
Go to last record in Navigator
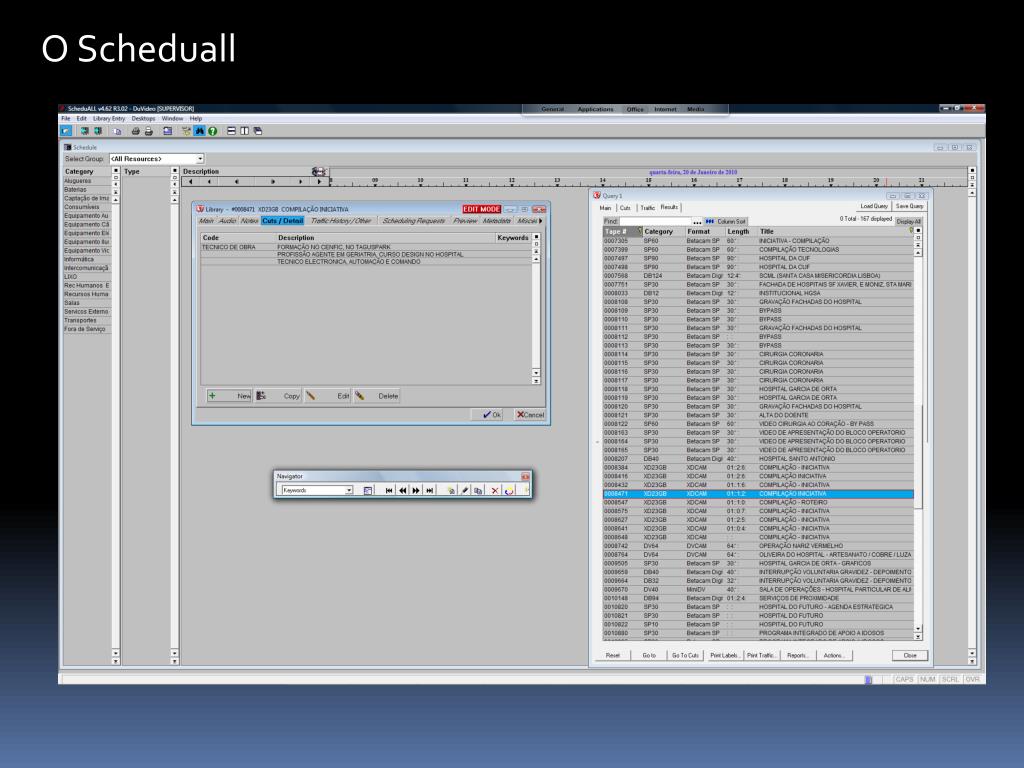pos(430,490)
